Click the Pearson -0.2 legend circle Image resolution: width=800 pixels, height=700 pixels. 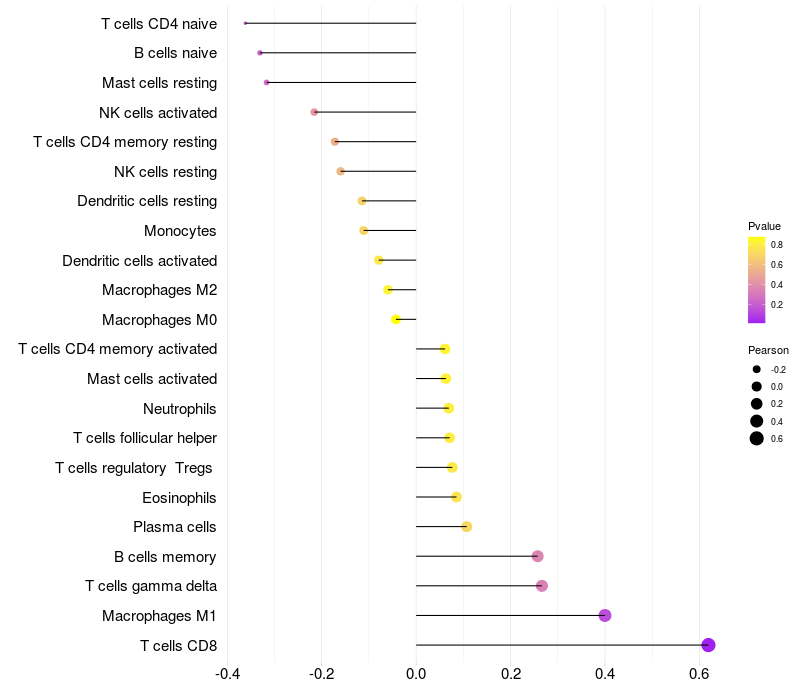(757, 369)
